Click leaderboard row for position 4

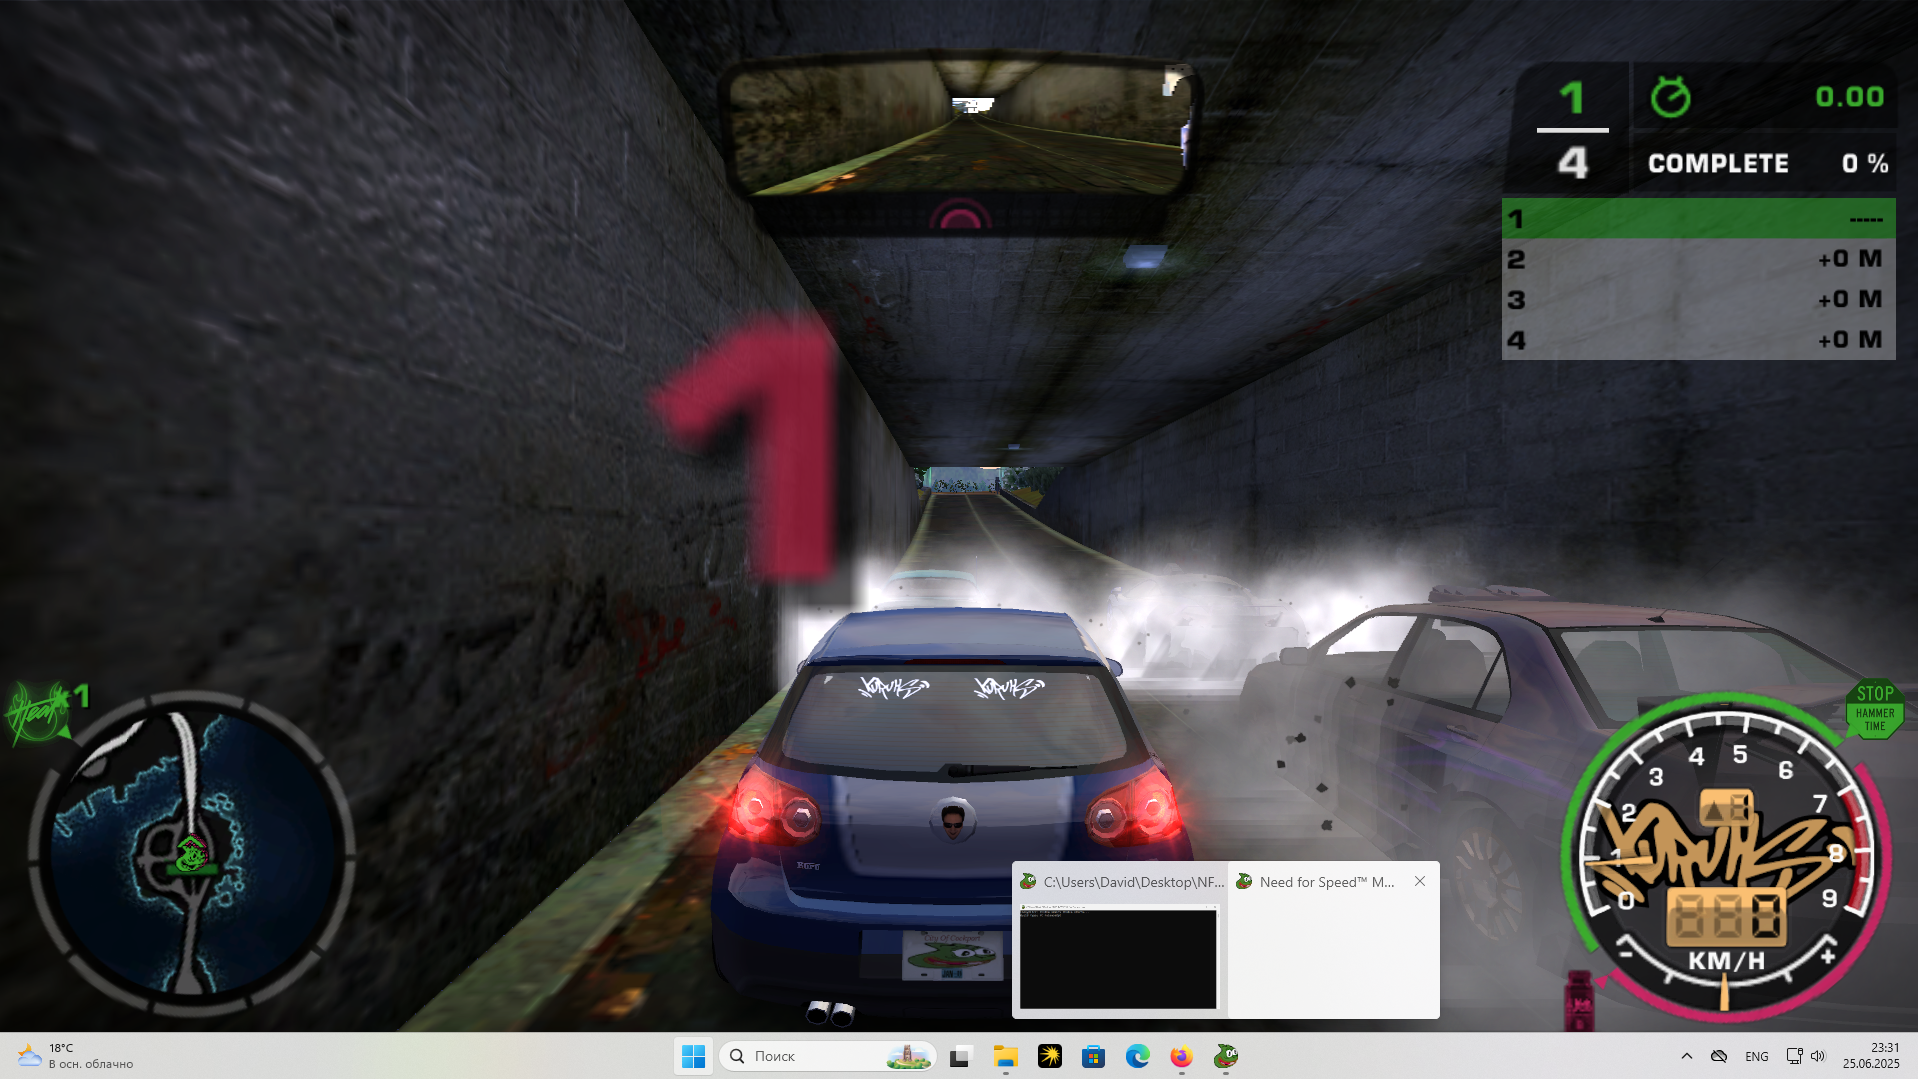coord(1698,340)
